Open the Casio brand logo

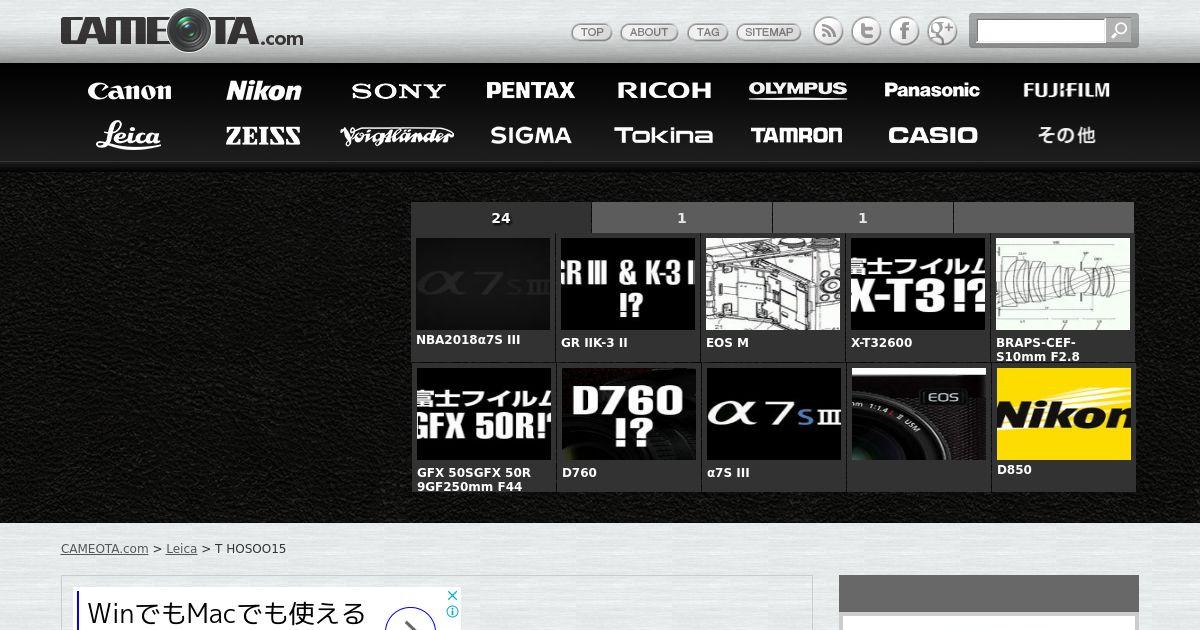coord(933,135)
